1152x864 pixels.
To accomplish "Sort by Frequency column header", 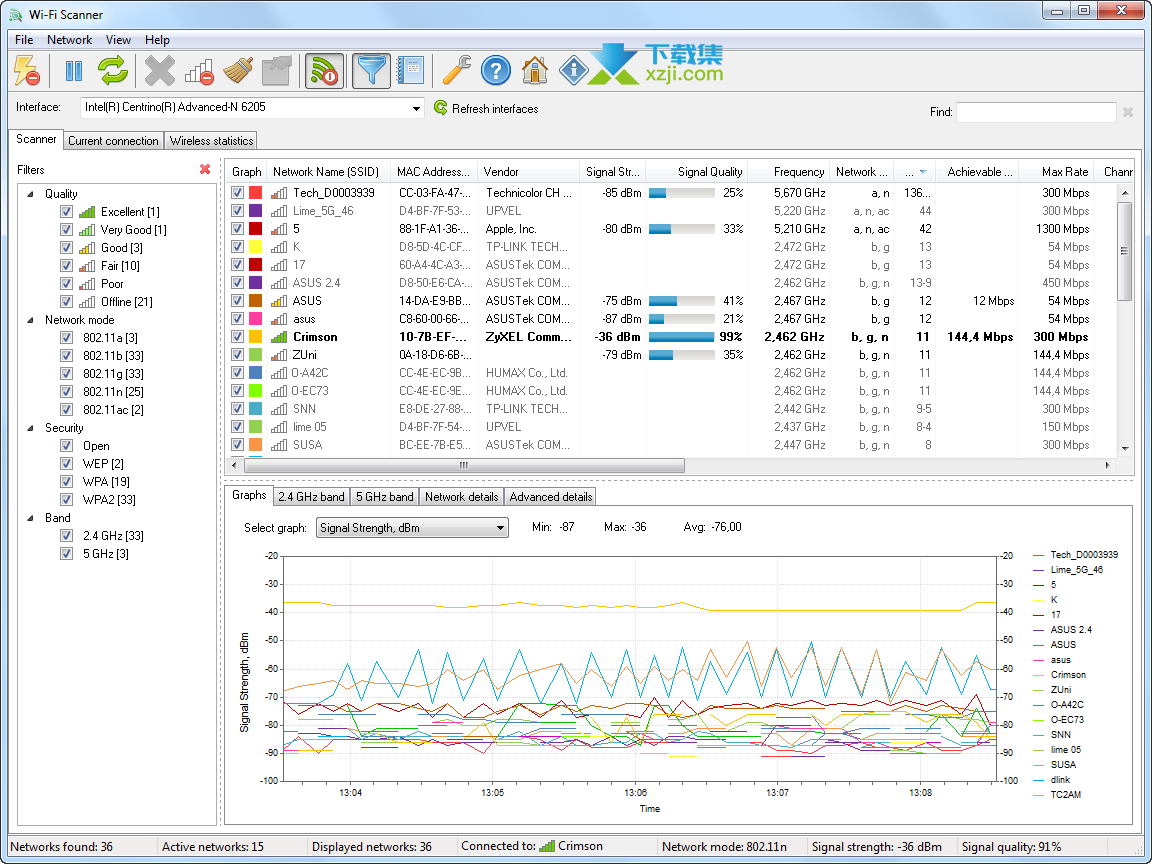I will pos(789,172).
